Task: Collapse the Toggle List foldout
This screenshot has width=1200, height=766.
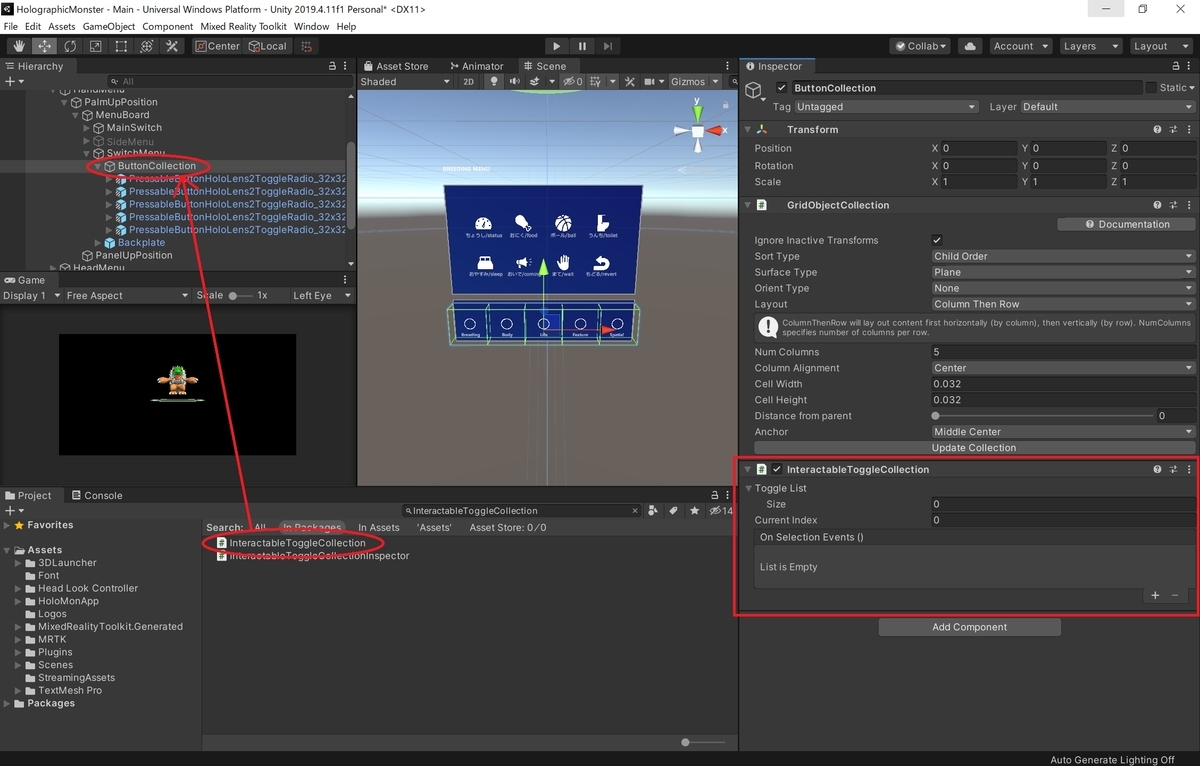Action: (749, 488)
